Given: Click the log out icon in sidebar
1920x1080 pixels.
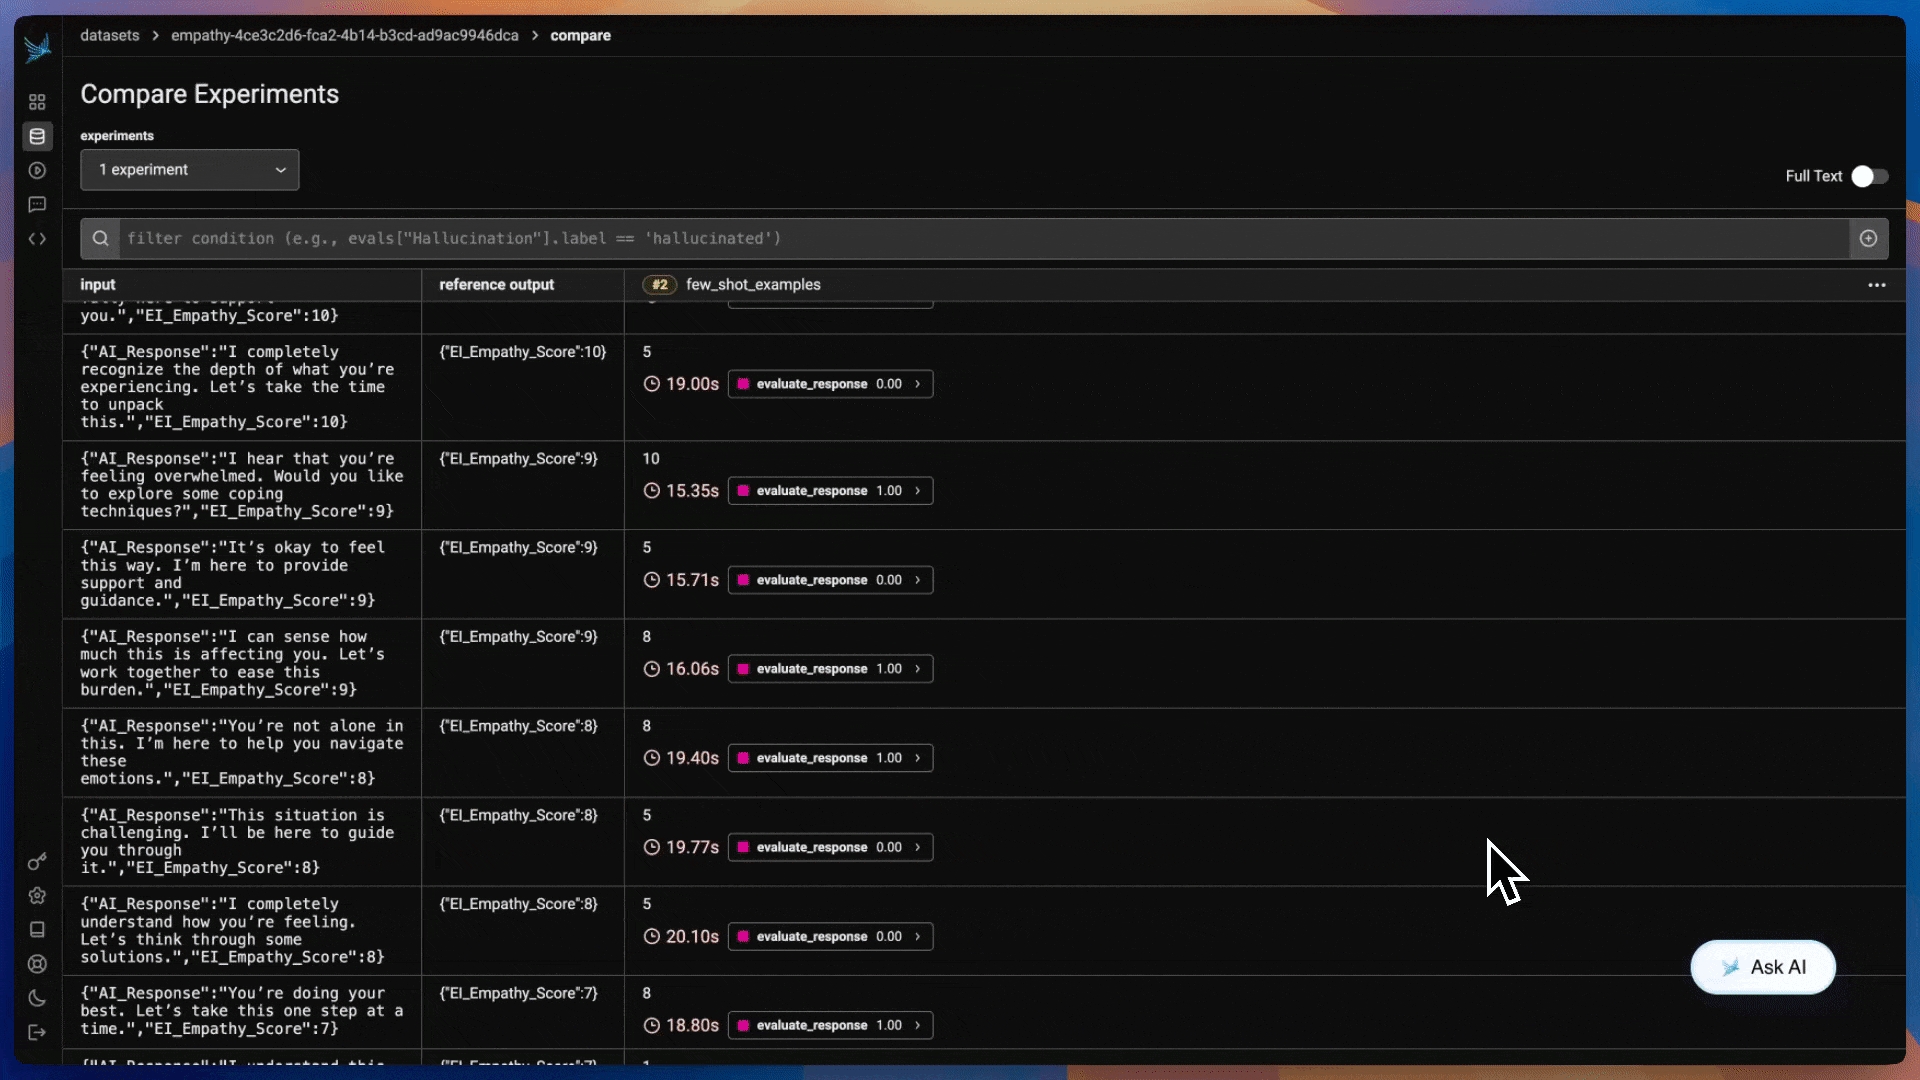Looking at the screenshot, I should tap(37, 1032).
